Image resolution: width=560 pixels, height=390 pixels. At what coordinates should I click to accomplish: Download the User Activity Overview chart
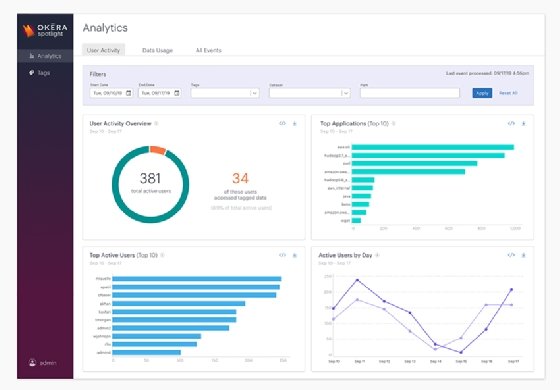295,124
